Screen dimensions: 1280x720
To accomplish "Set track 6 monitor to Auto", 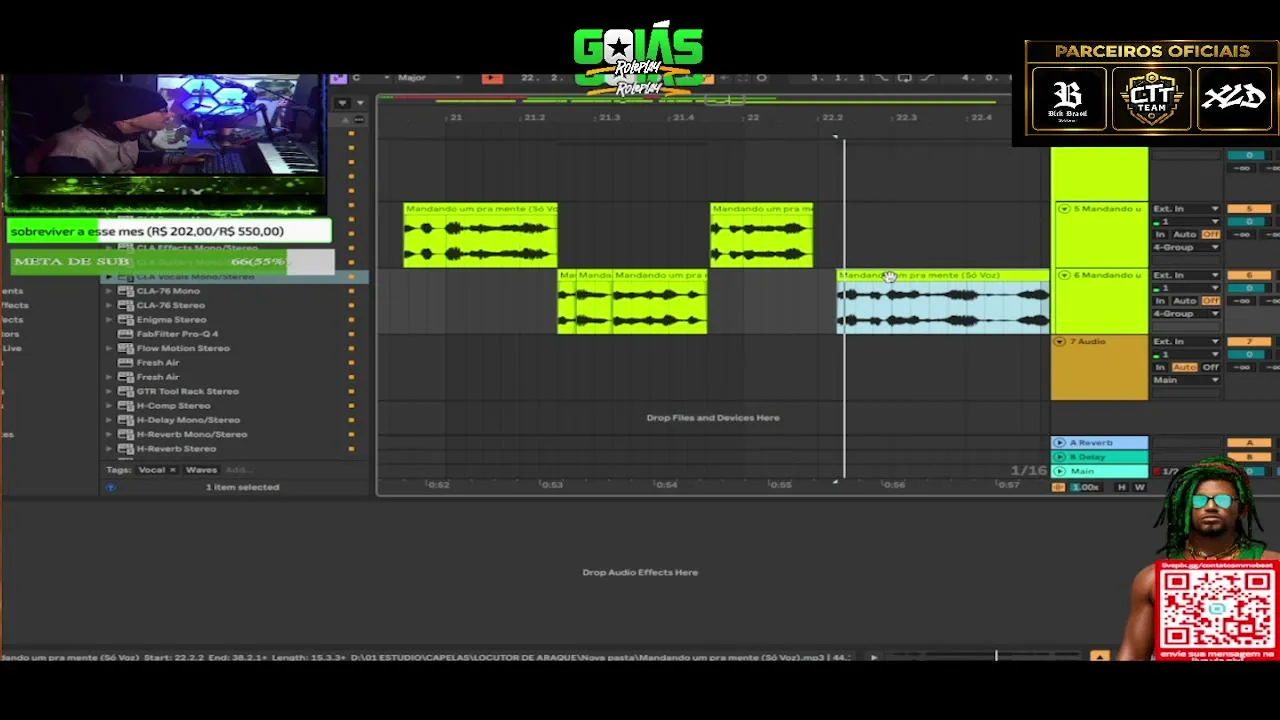I will tap(1184, 301).
